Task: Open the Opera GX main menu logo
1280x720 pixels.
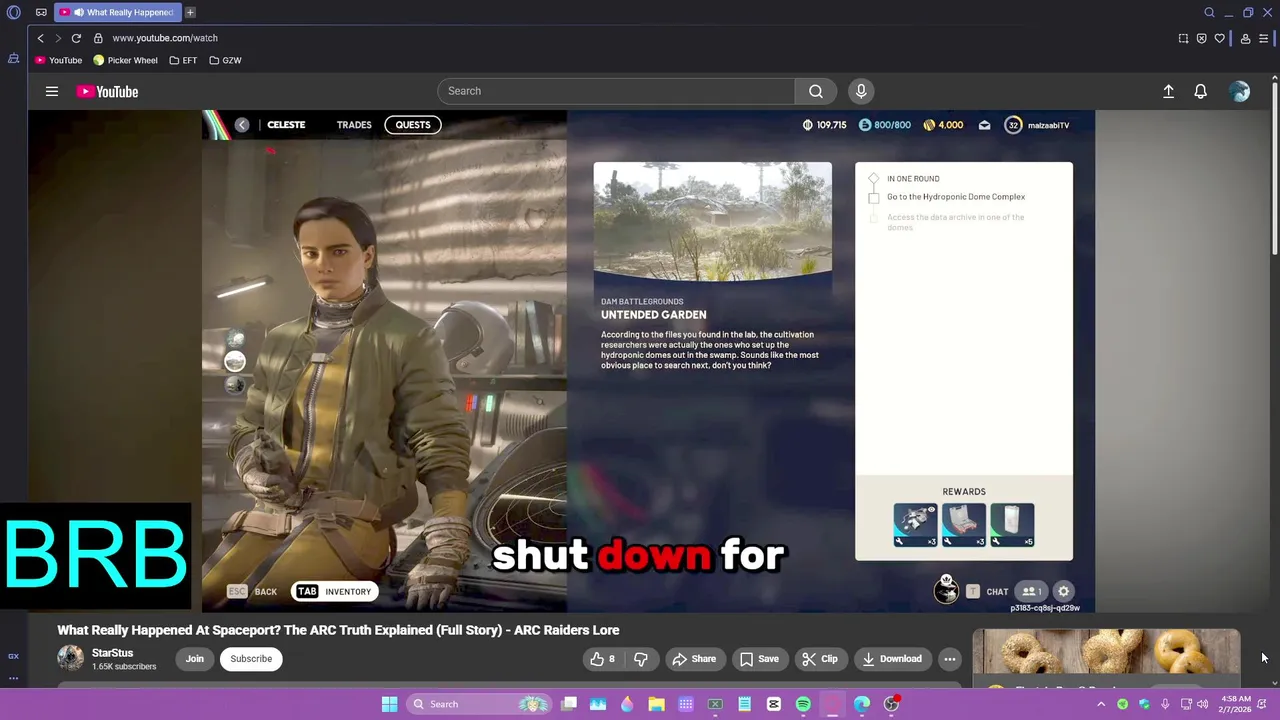Action: (x=14, y=12)
